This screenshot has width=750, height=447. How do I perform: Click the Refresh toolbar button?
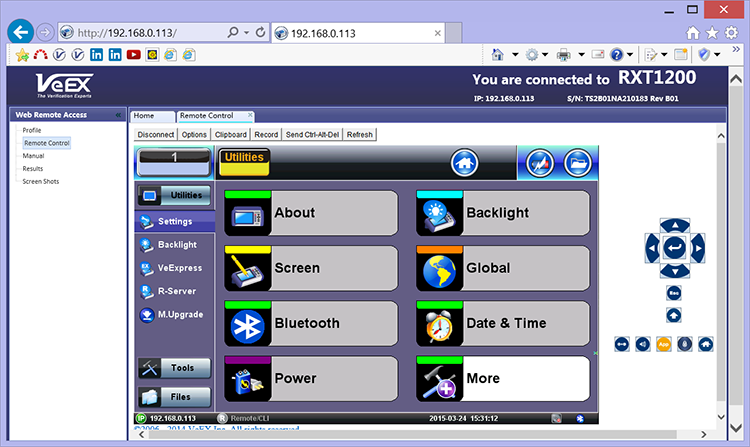(360, 135)
